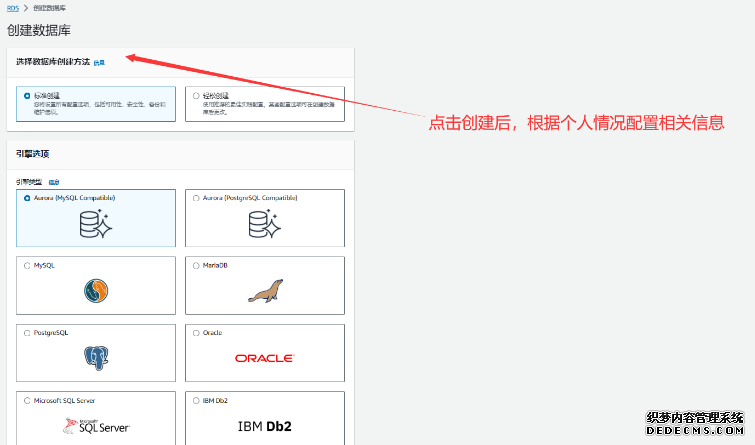755x445 pixels.
Task: Select the IBM Db2 radio button
Action: pyautogui.click(x=195, y=400)
